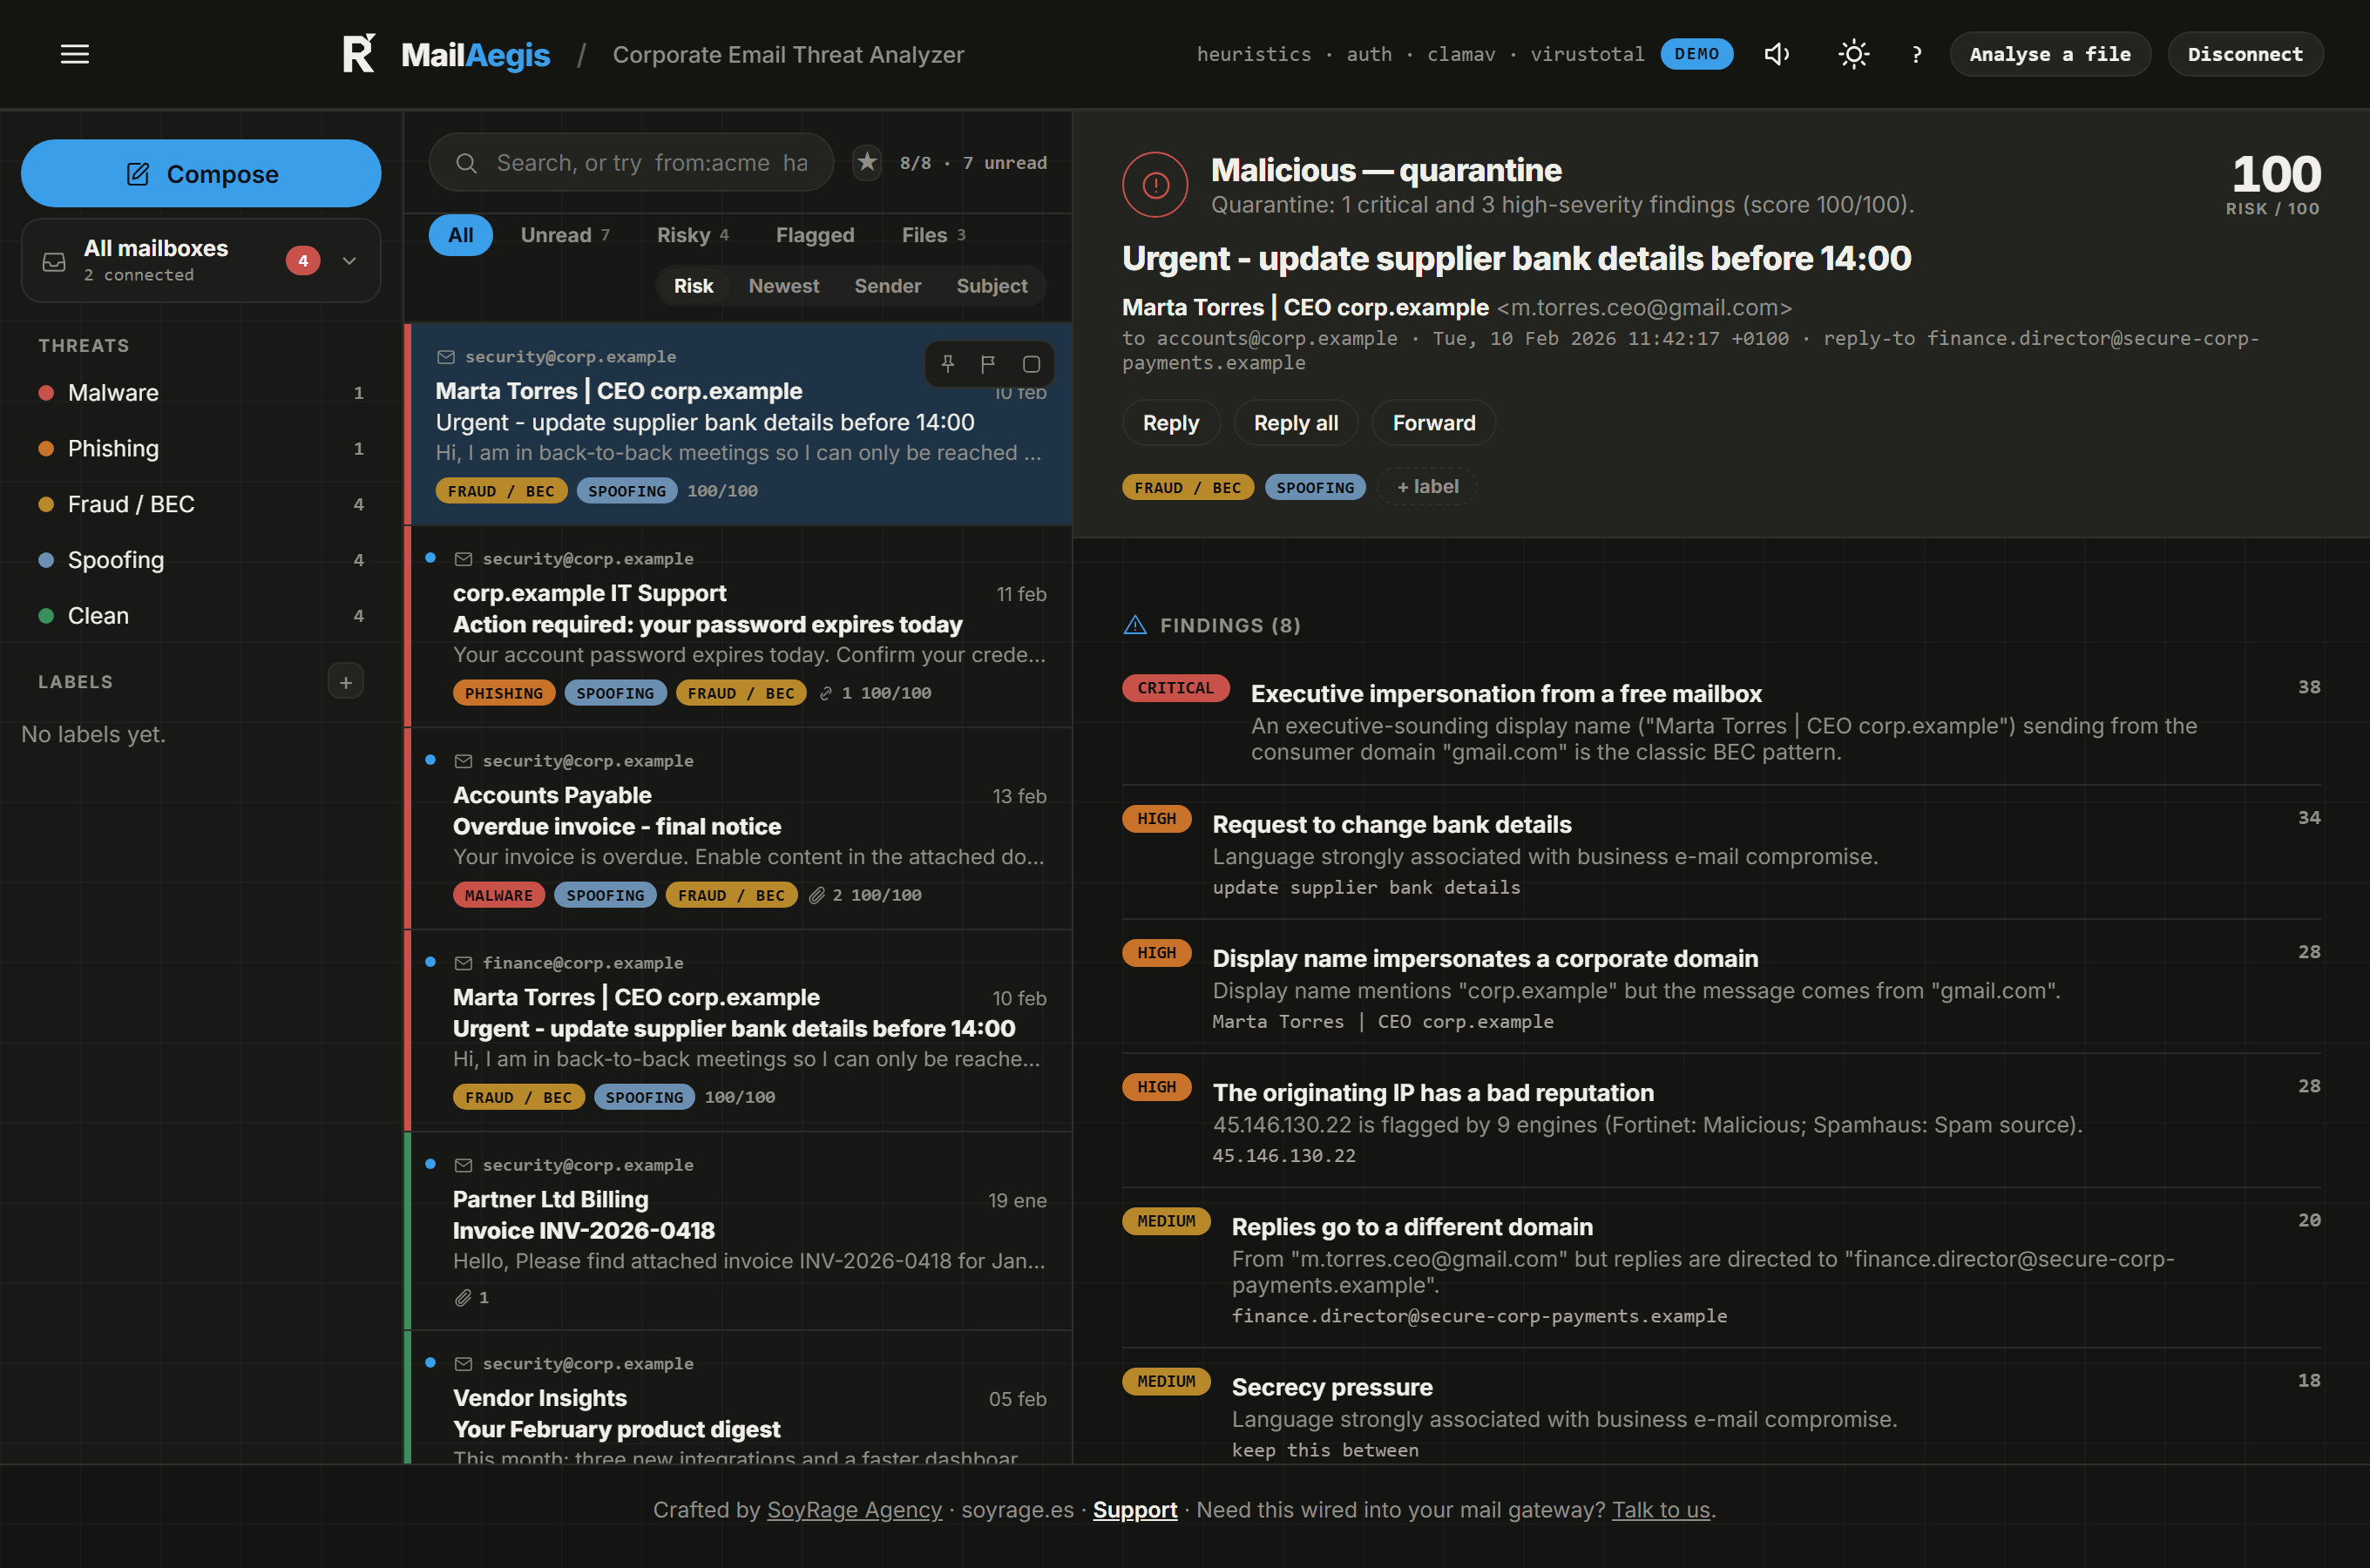Filter by Phishing threats

(x=201, y=449)
